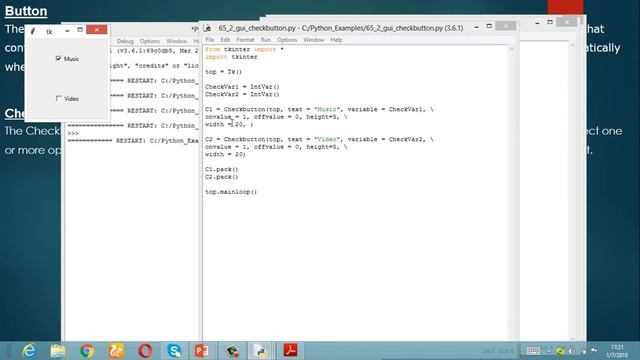Image resolution: width=640 pixels, height=360 pixels.
Task: Click the "top.mainloop()" line in editor
Action: pos(231,192)
